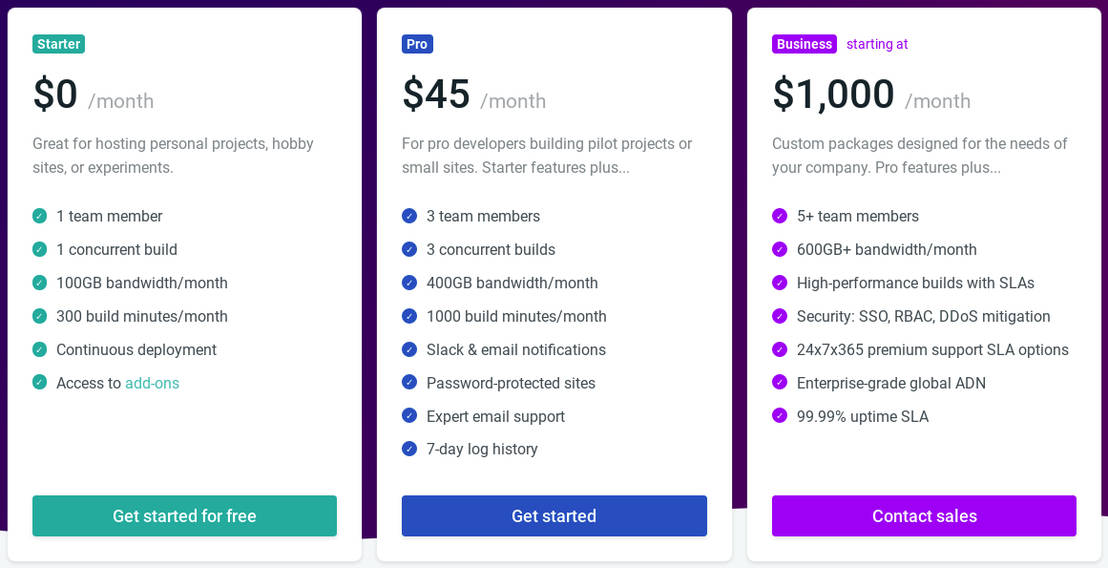The height and width of the screenshot is (568, 1108).
Task: Open the 'add-ons' link
Action: [x=152, y=383]
